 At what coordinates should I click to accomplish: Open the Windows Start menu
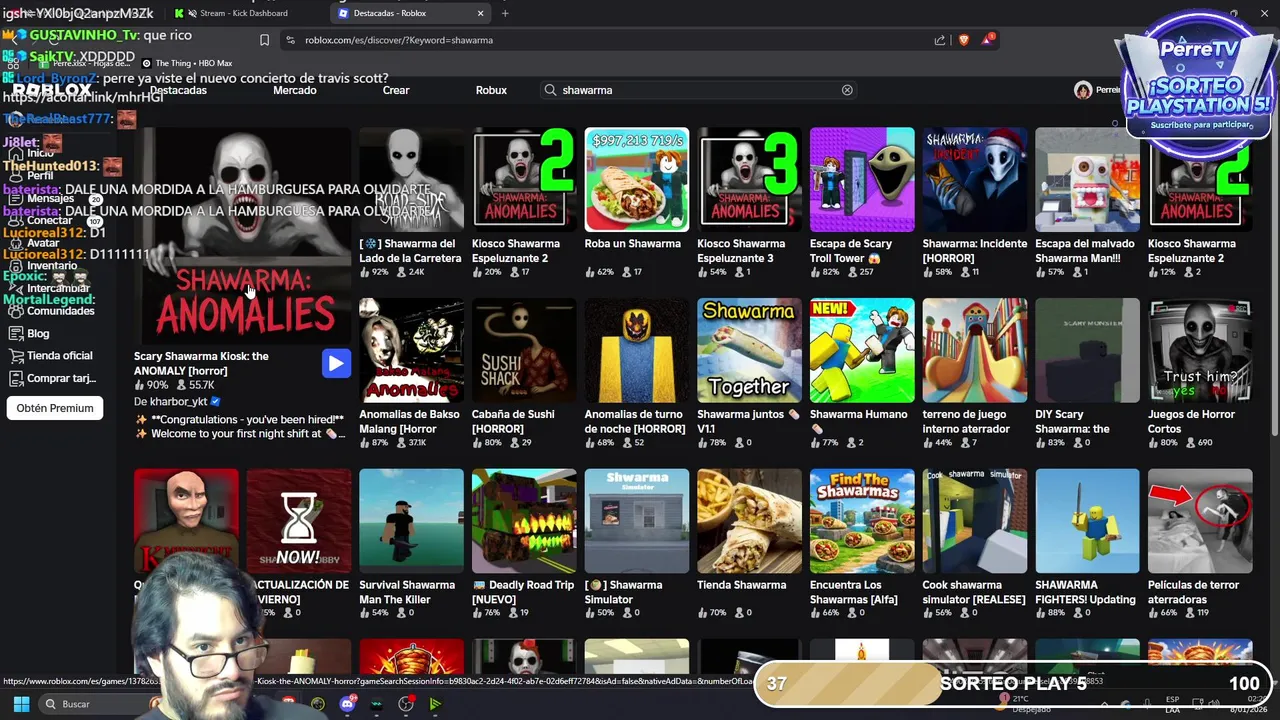tap(21, 704)
